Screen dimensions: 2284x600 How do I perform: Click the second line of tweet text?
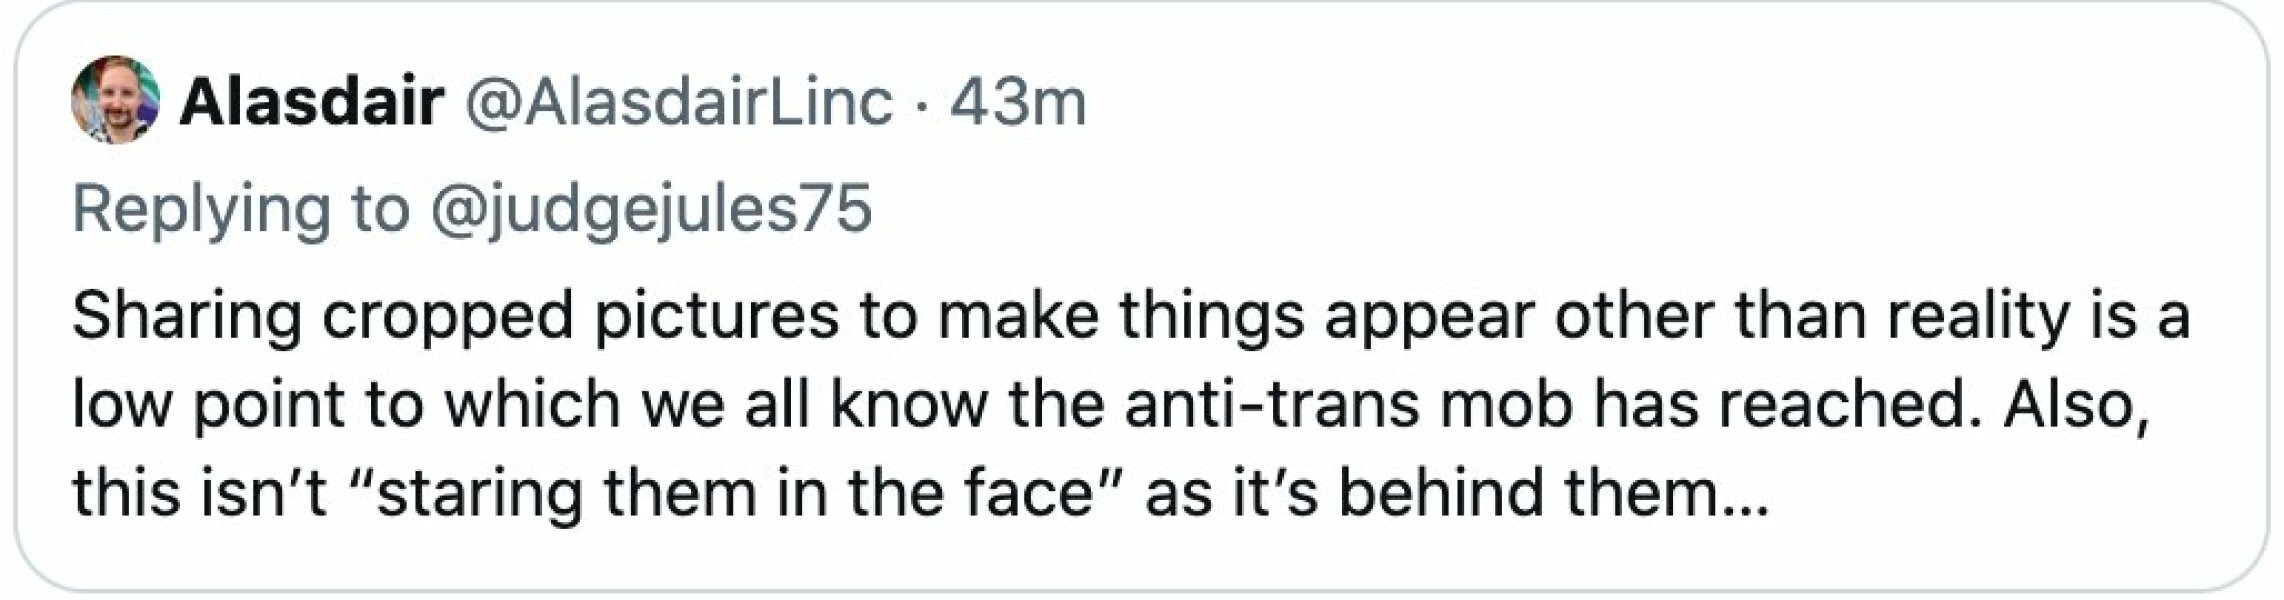coord(1110,405)
